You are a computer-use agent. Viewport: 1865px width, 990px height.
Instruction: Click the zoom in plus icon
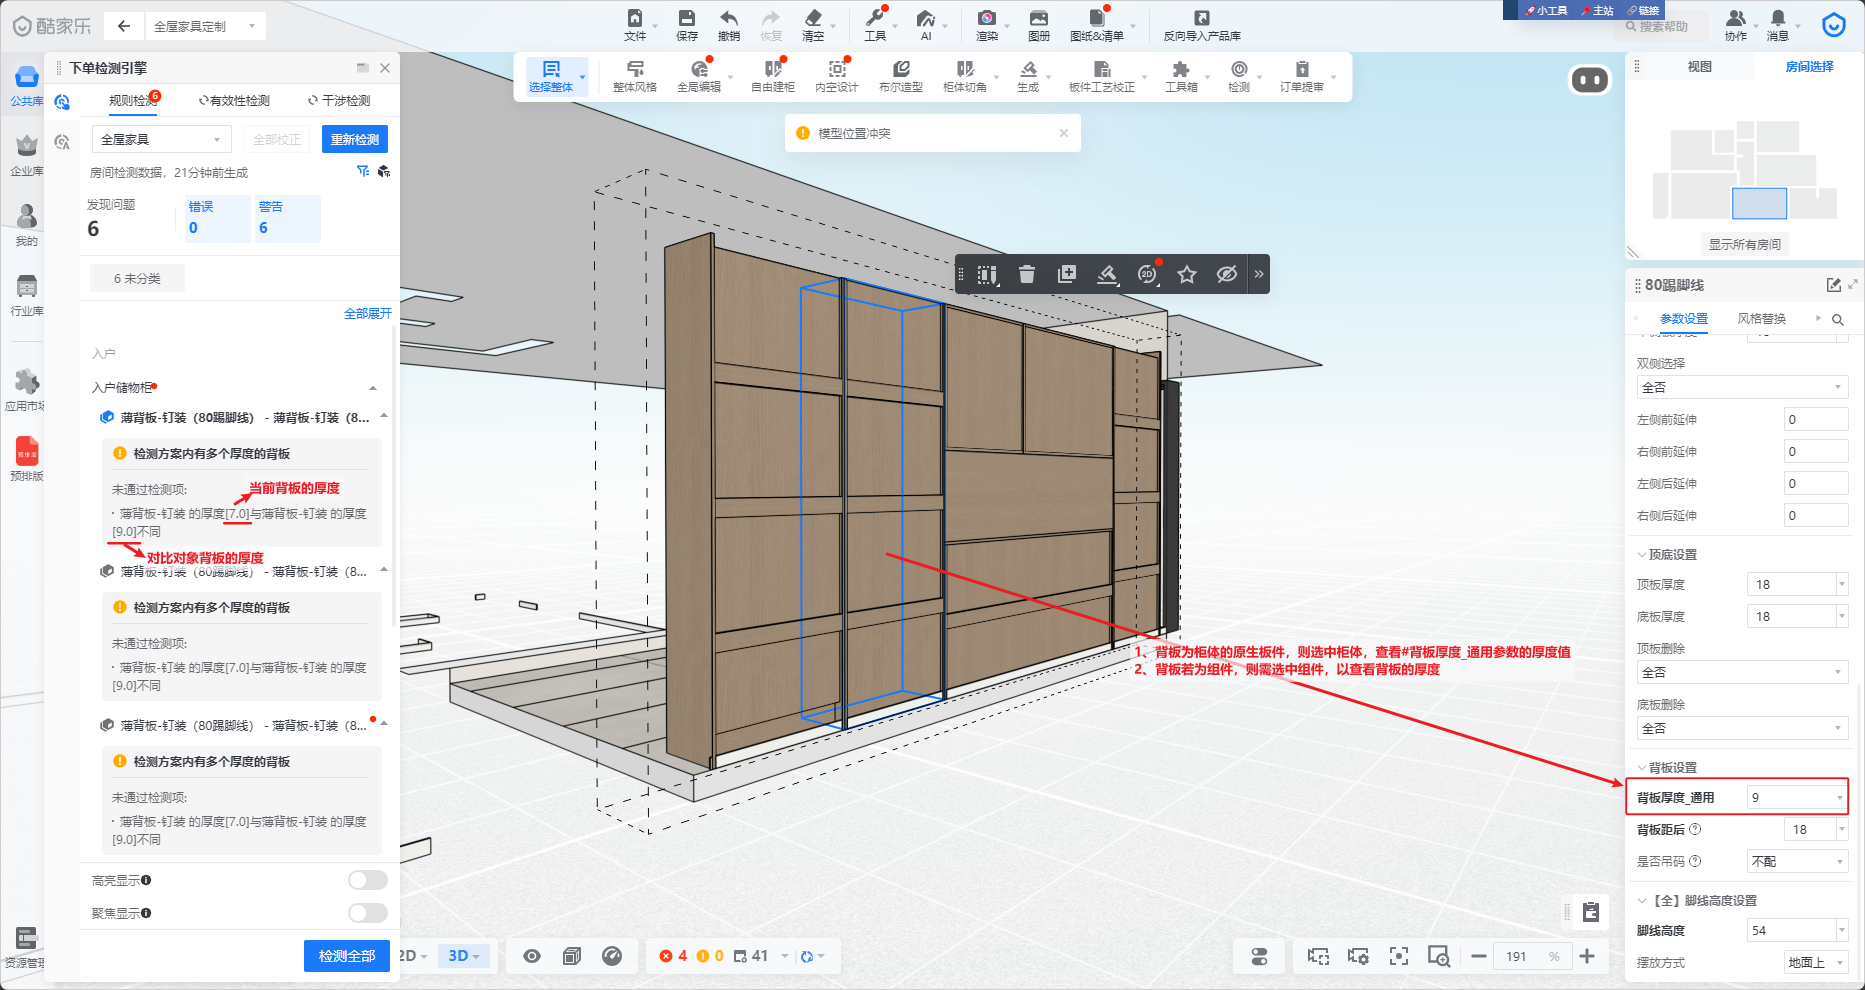point(1587,956)
